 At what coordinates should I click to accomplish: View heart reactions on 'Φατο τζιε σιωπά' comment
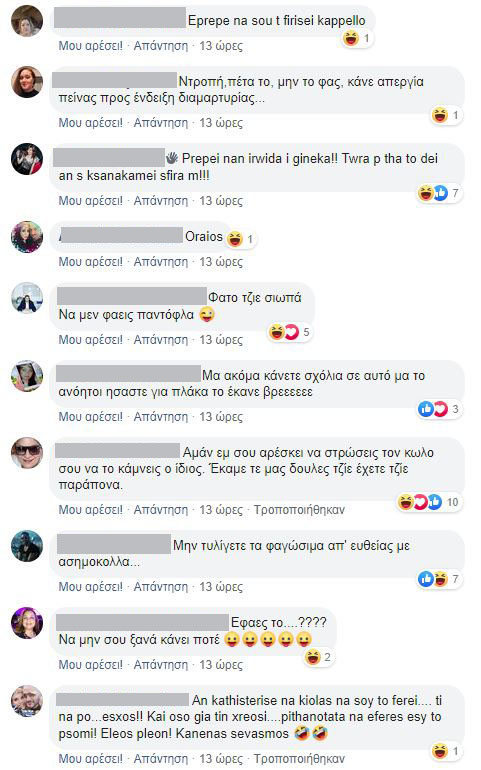(x=292, y=332)
